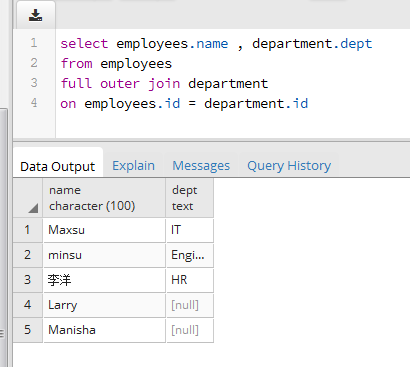Click the HR dept cell

[190, 280]
